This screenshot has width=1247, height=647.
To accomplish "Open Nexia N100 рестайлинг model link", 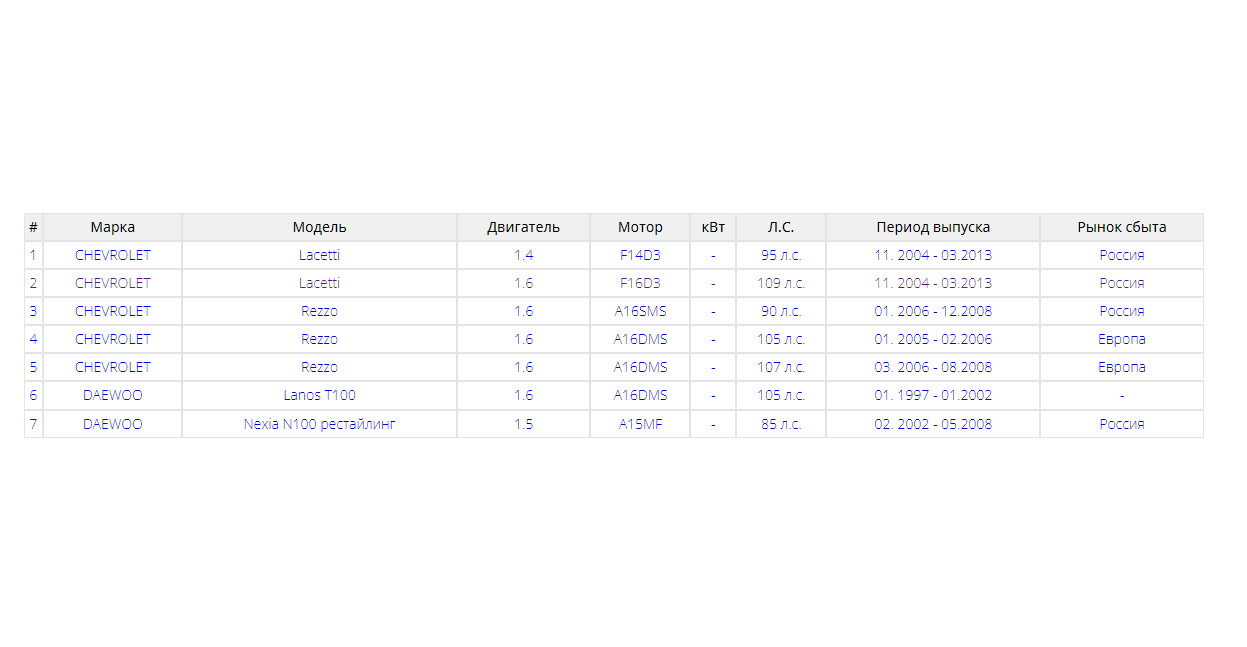I will 319,424.
